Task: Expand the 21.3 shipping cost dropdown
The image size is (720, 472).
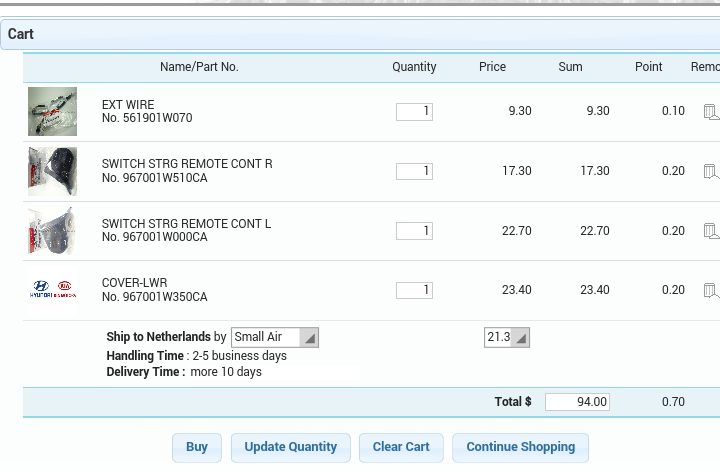Action: (506, 338)
